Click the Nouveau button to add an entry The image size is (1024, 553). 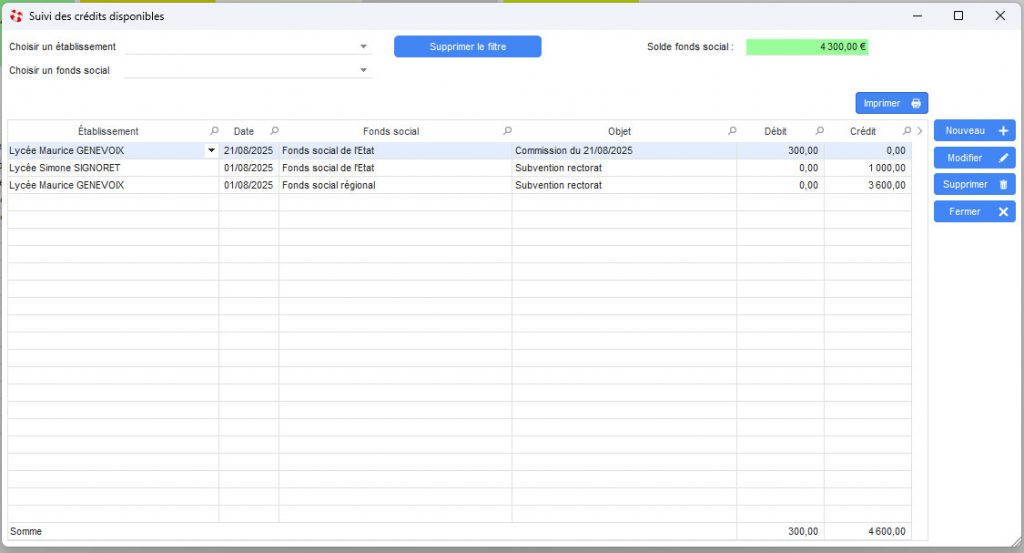(x=974, y=131)
